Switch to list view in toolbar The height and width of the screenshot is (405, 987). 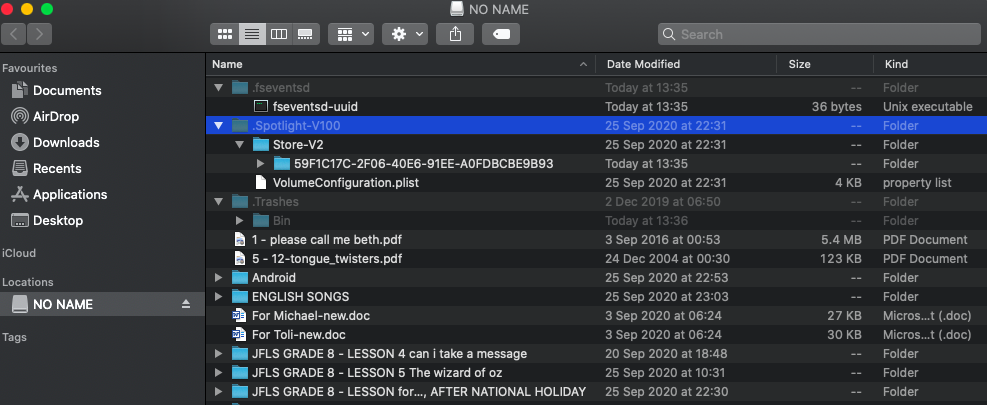[x=252, y=34]
